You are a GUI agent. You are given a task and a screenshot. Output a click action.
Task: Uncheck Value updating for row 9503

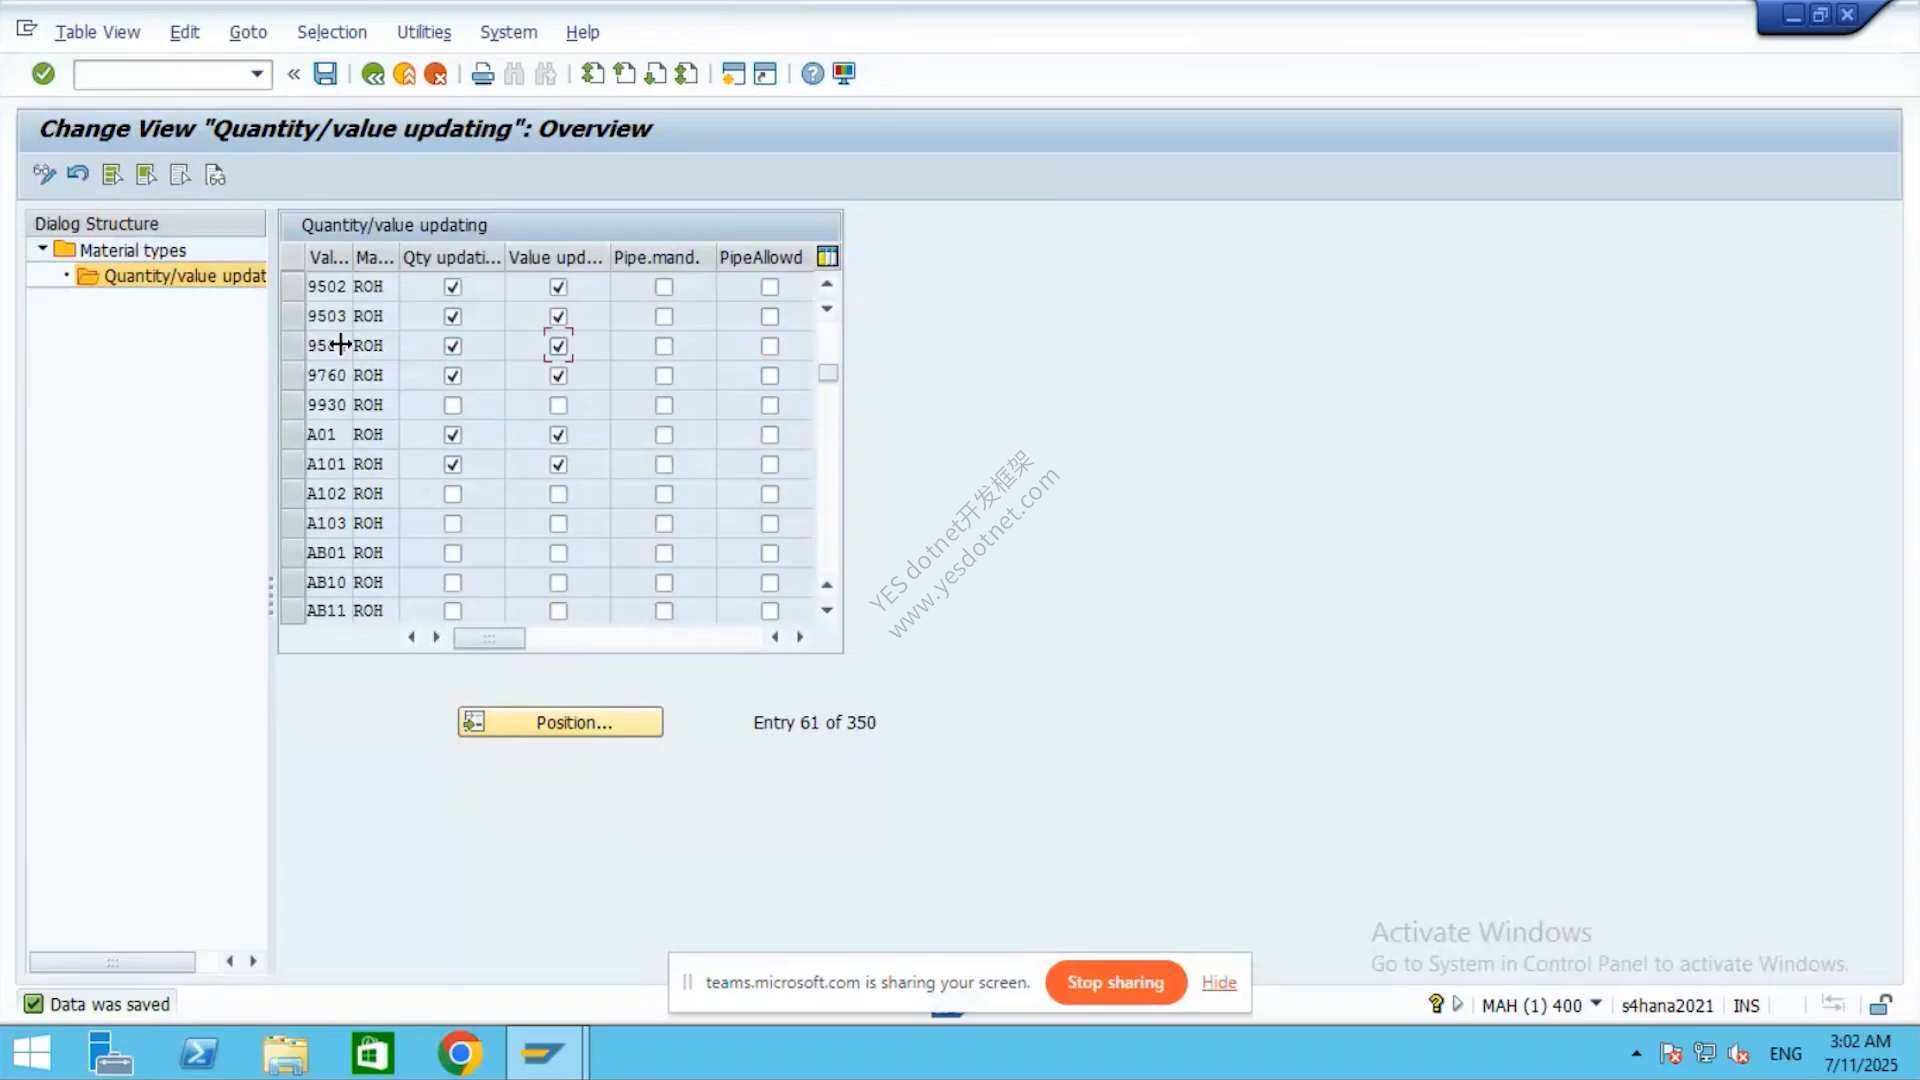coord(558,317)
